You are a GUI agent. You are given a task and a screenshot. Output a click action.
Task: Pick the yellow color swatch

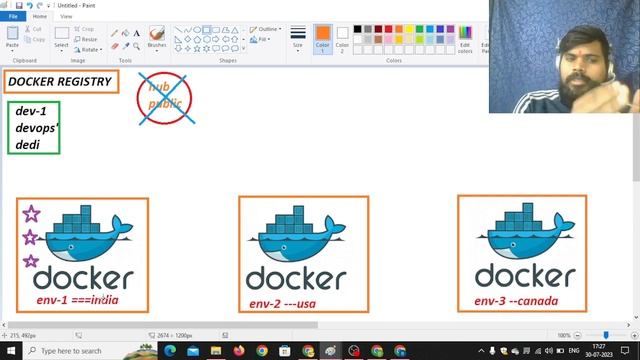(409, 29)
